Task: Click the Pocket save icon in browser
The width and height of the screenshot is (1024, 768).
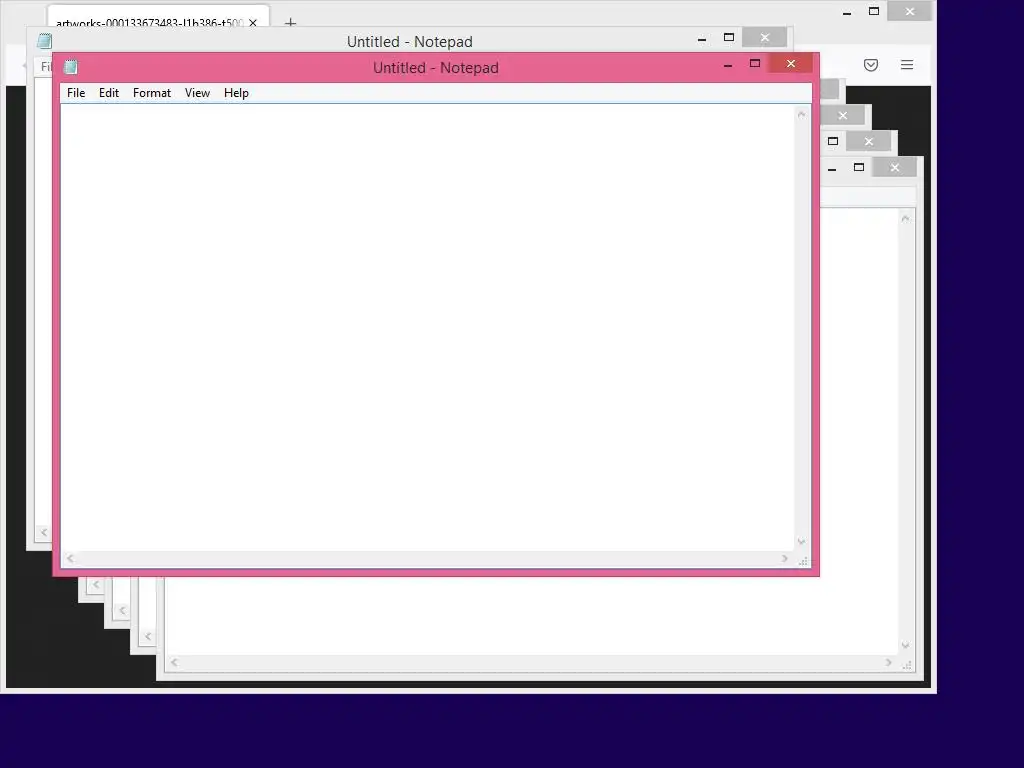Action: click(x=871, y=65)
